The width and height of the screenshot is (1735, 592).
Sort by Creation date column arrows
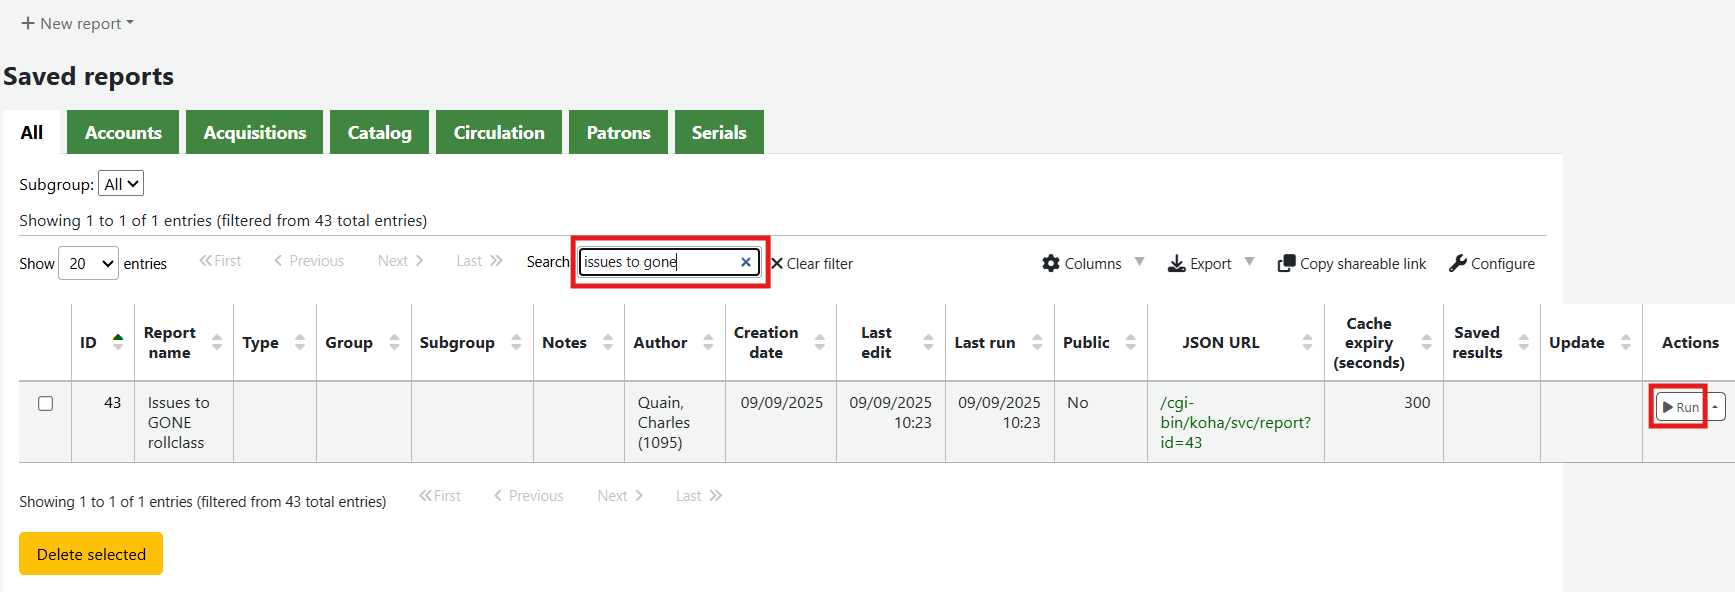coord(819,342)
